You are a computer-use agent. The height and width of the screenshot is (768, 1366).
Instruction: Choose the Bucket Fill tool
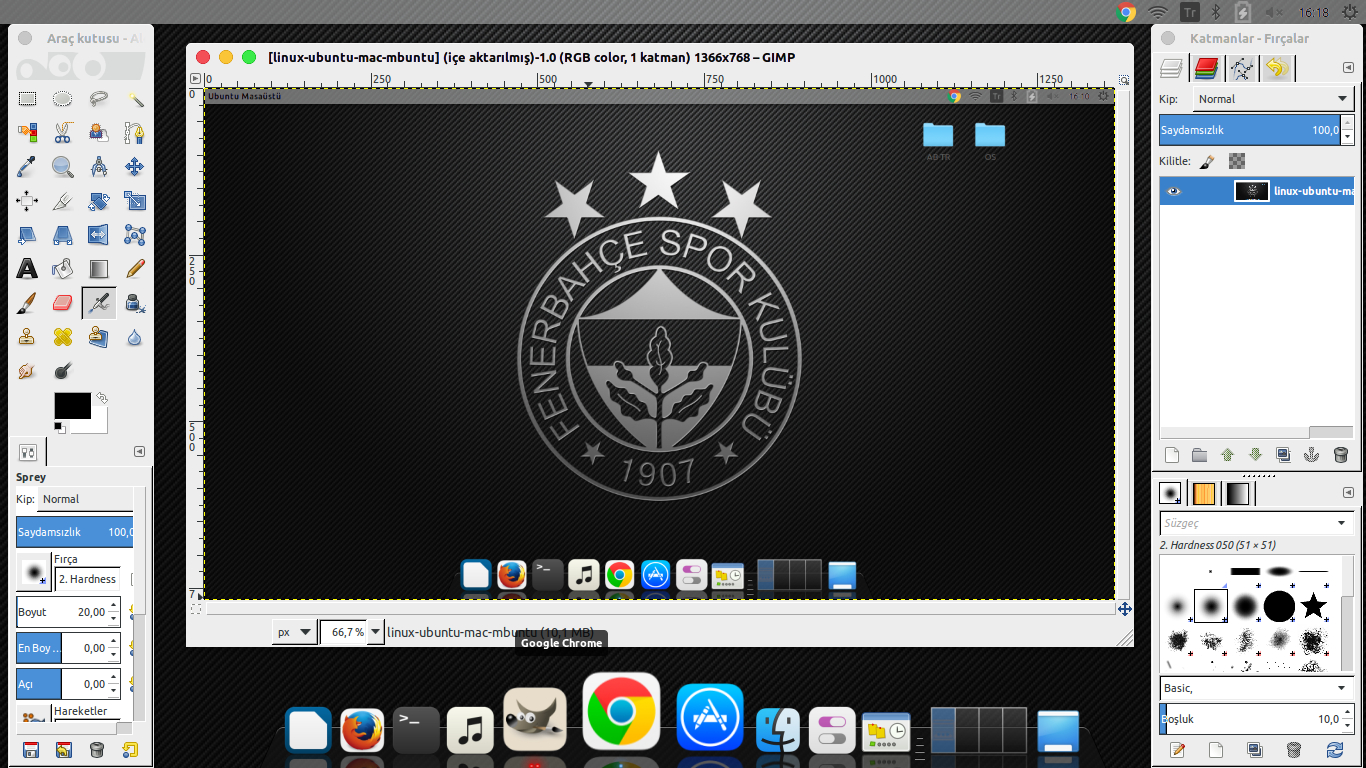pyautogui.click(x=63, y=268)
